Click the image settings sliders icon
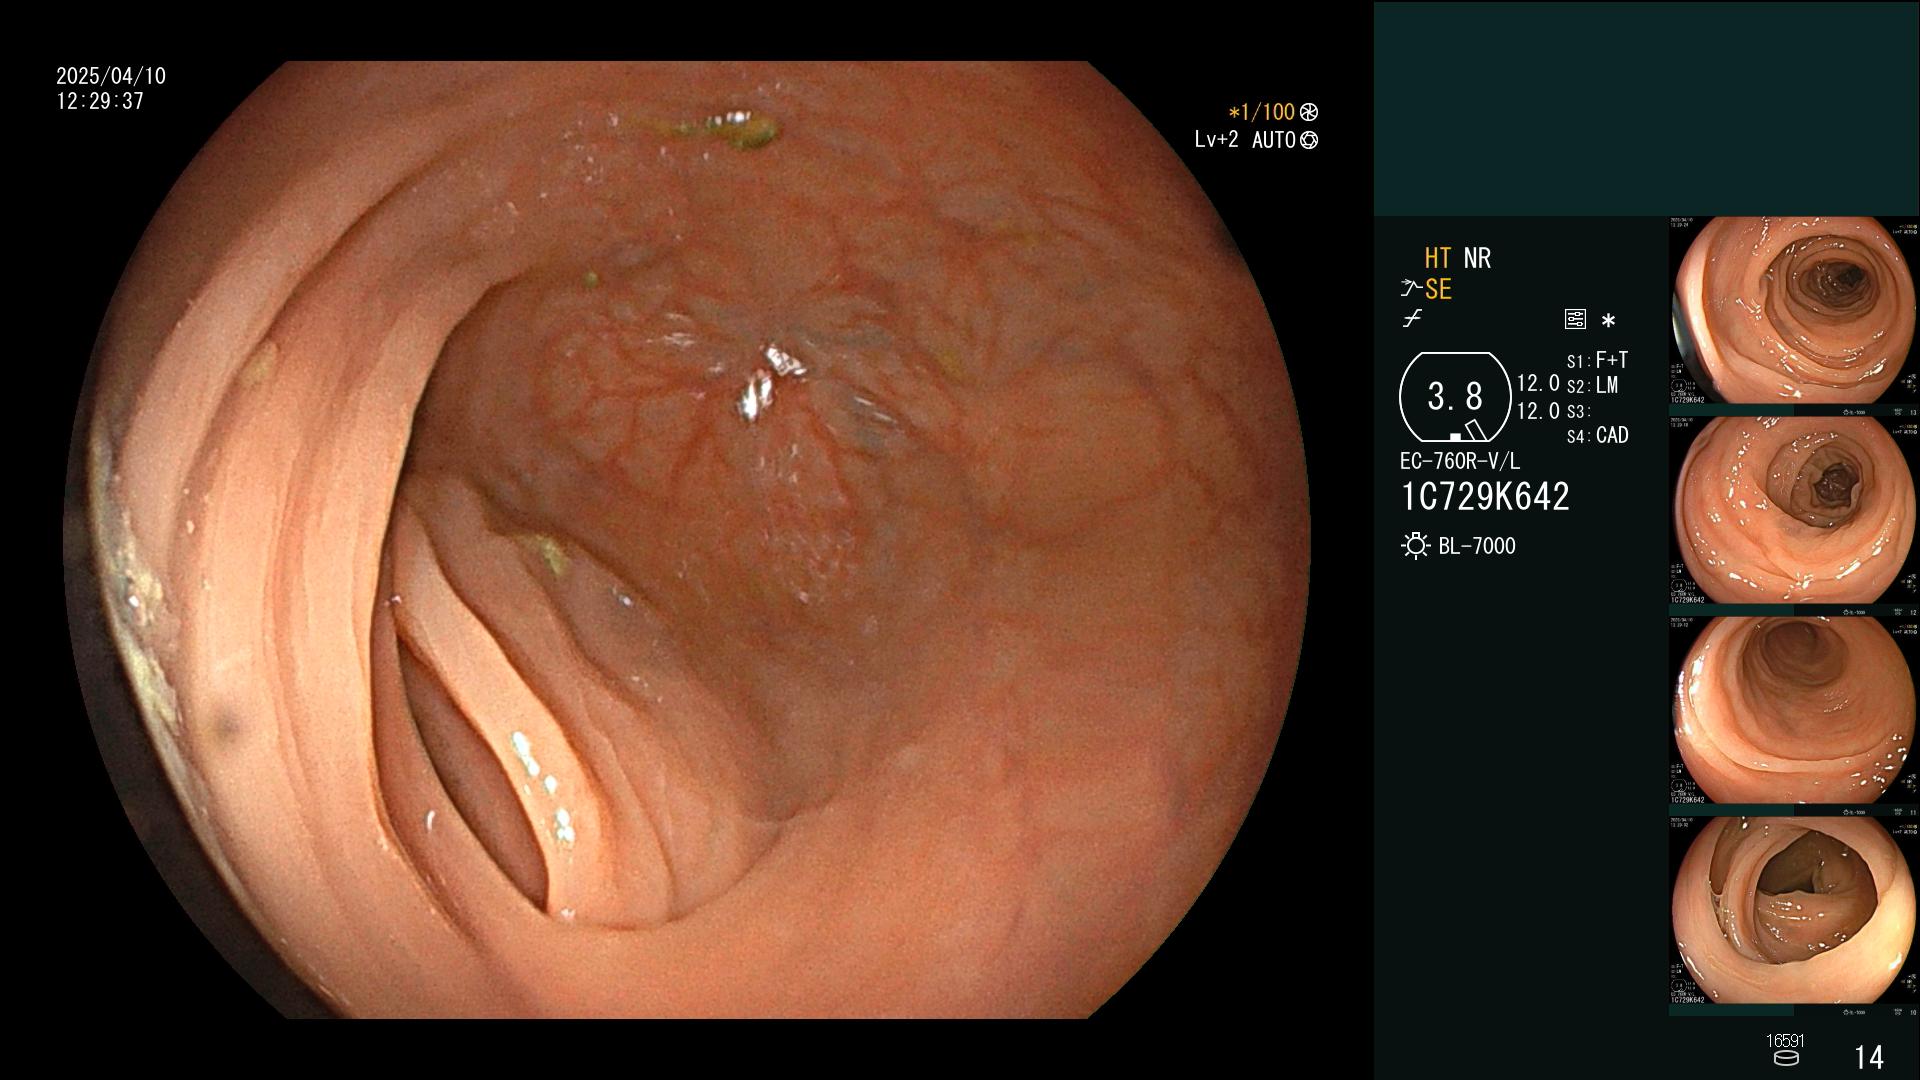This screenshot has height=1080, width=1920. (1575, 320)
